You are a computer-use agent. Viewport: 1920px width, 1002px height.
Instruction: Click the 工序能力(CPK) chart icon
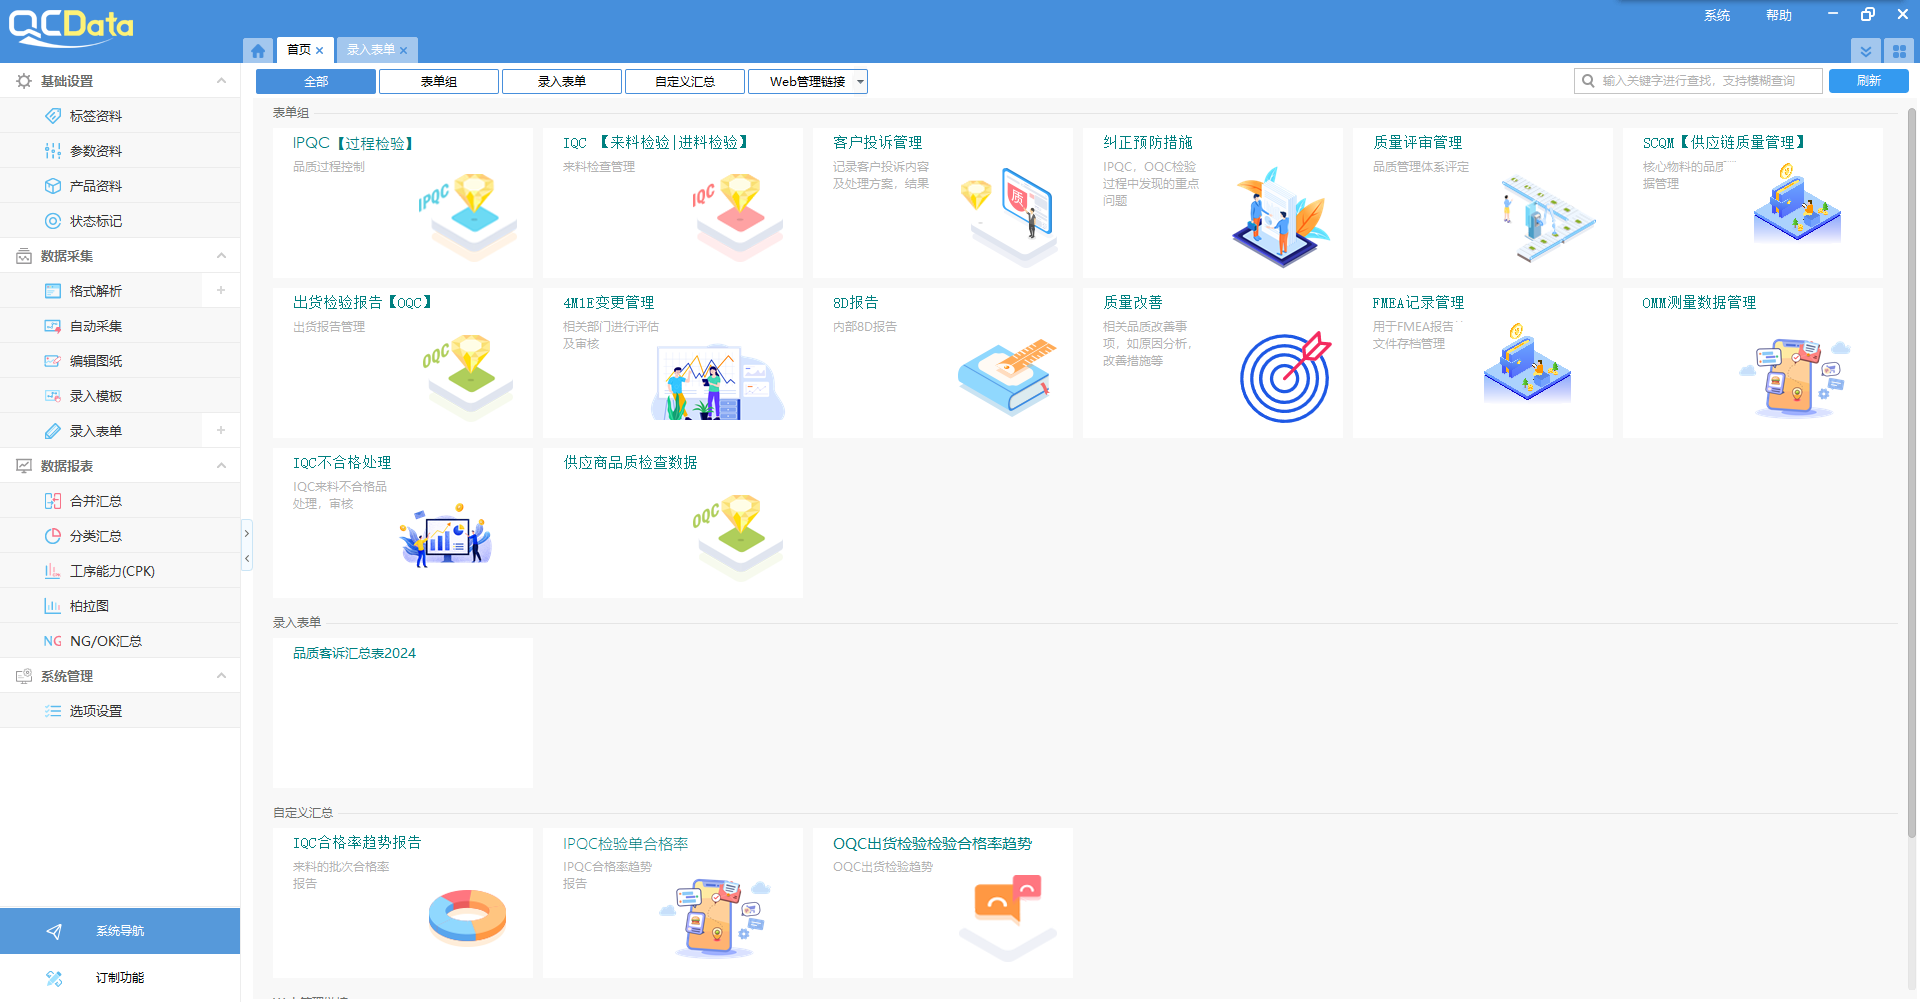[53, 571]
